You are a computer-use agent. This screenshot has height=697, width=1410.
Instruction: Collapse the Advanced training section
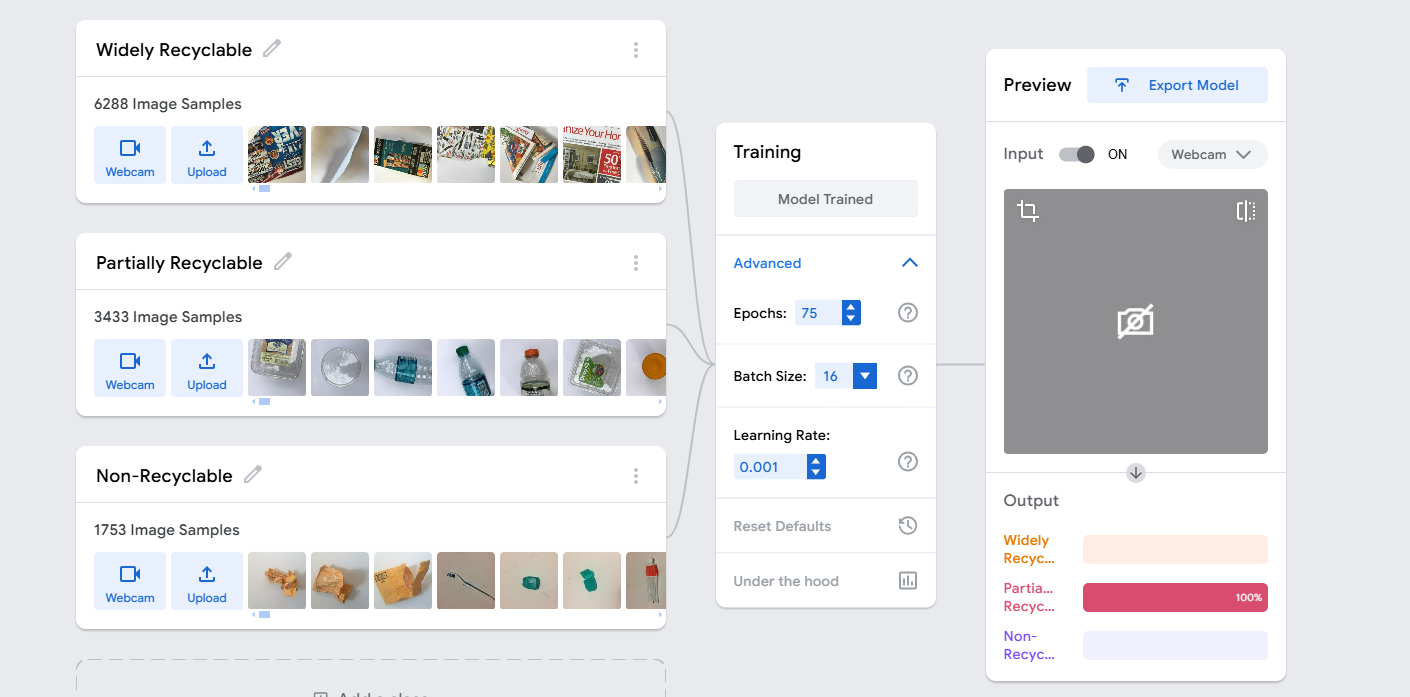[909, 263]
